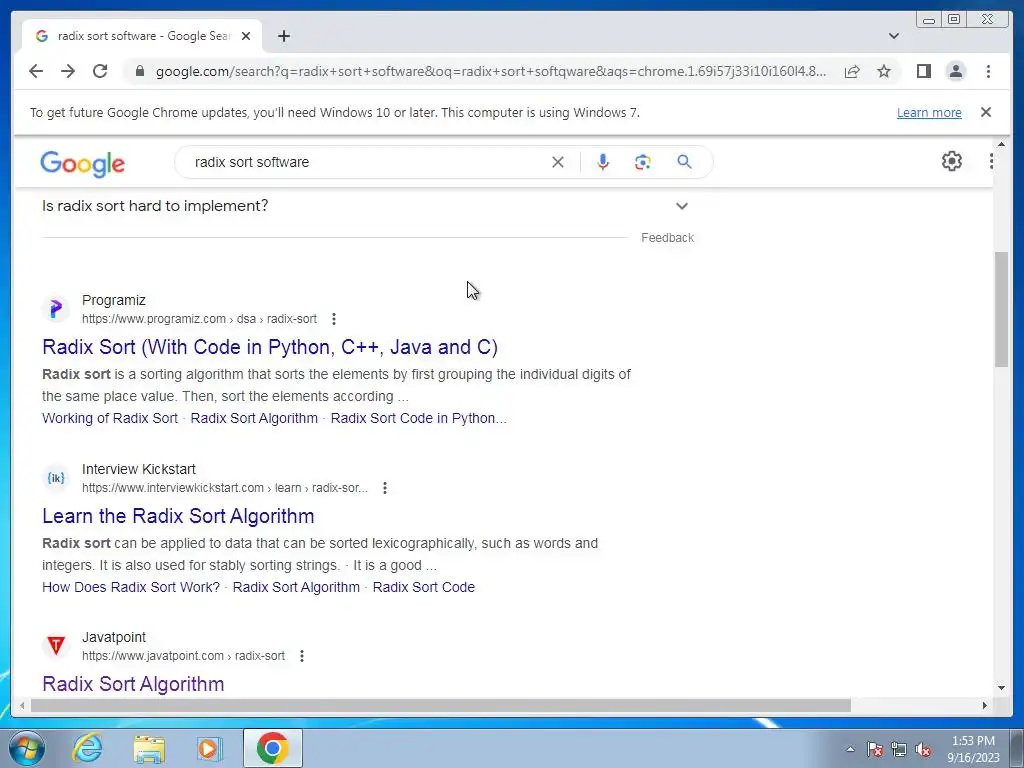This screenshot has width=1024, height=768.
Task: Open more options for Javatpoint result
Action: coord(302,656)
